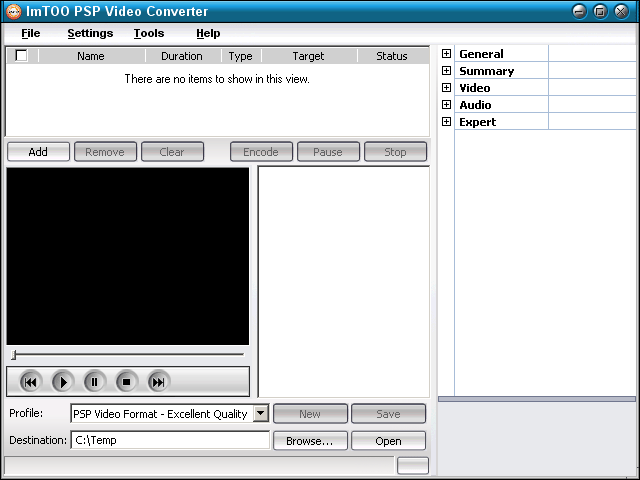This screenshot has width=640, height=480.
Task: Click the Remove button
Action: (105, 152)
